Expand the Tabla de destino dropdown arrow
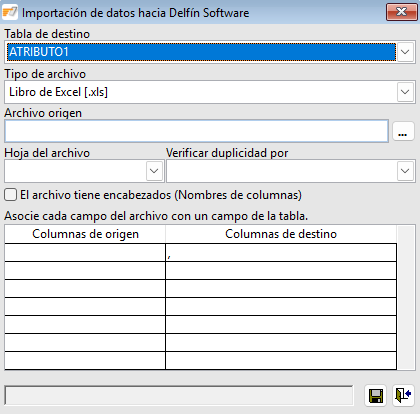 405,52
